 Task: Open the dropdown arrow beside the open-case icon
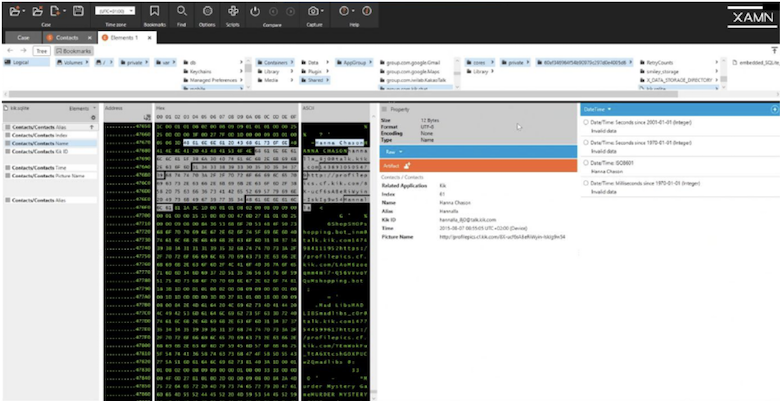point(23,11)
